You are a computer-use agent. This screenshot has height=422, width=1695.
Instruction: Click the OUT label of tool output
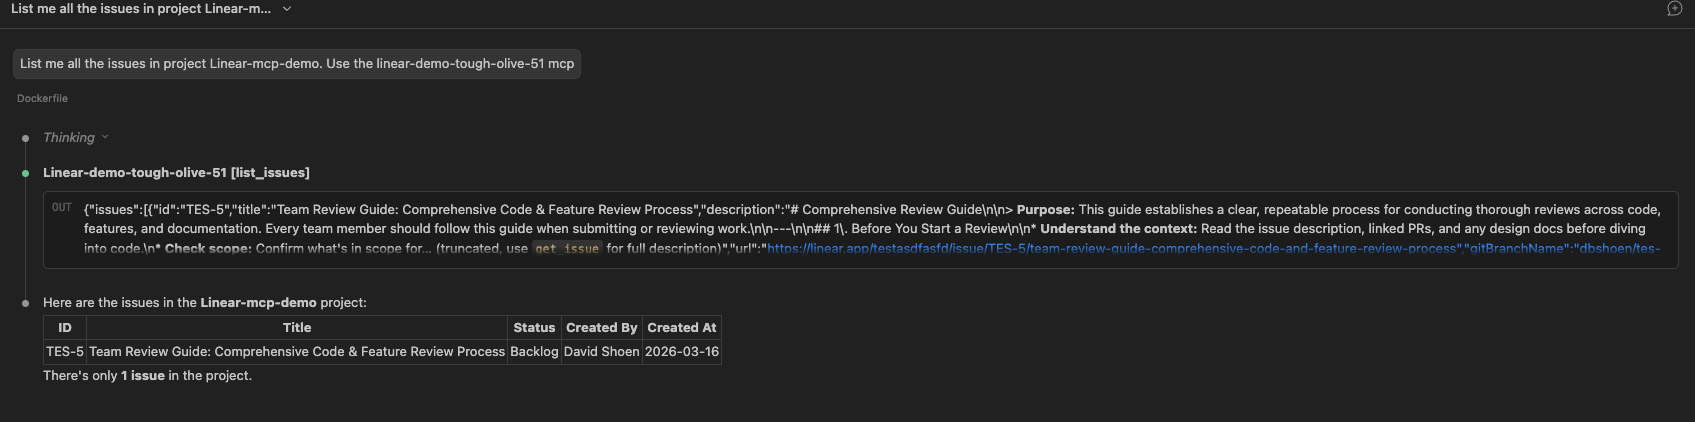[62, 208]
